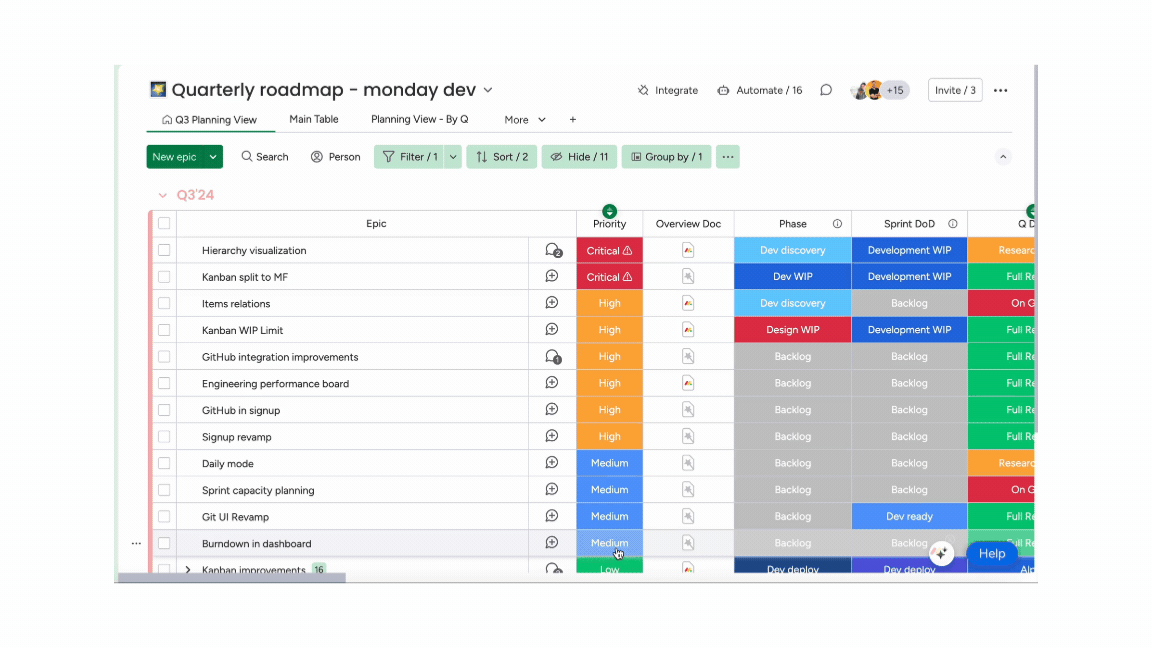Screen dimensions: 1152x648
Task: Switch to Planning View - By Q tab
Action: tap(420, 119)
